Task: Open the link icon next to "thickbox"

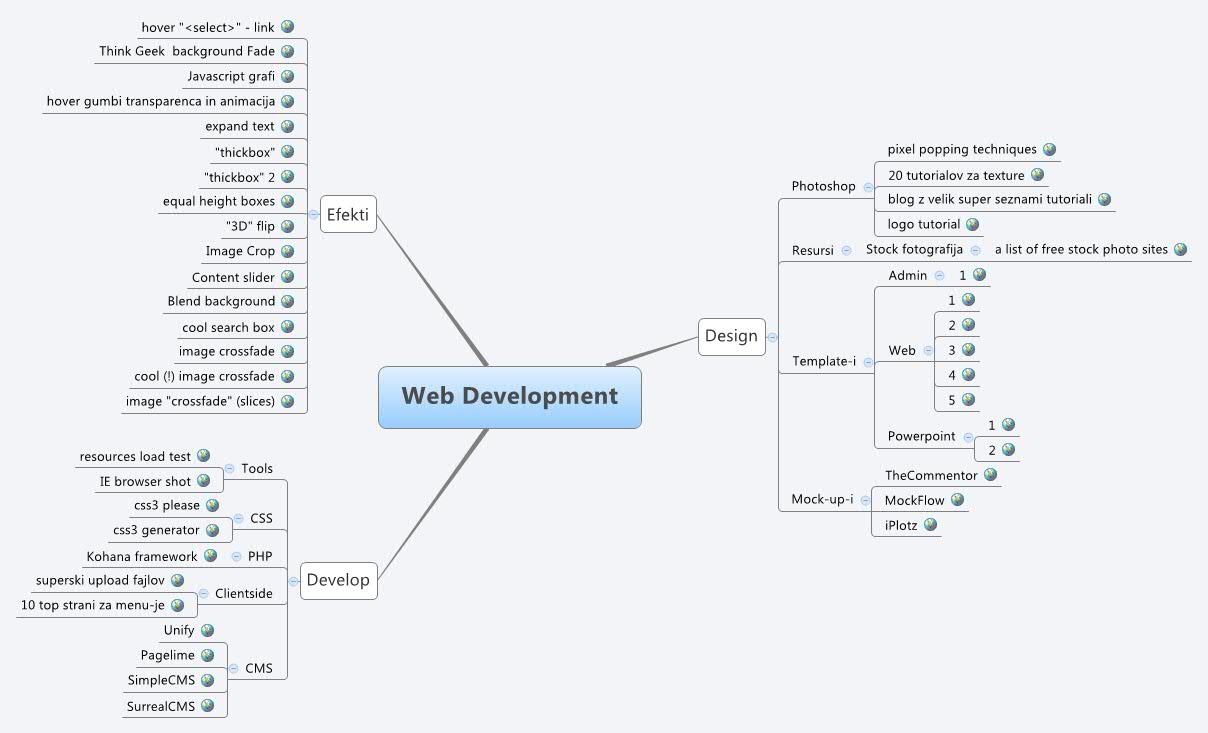Action: pyautogui.click(x=289, y=151)
